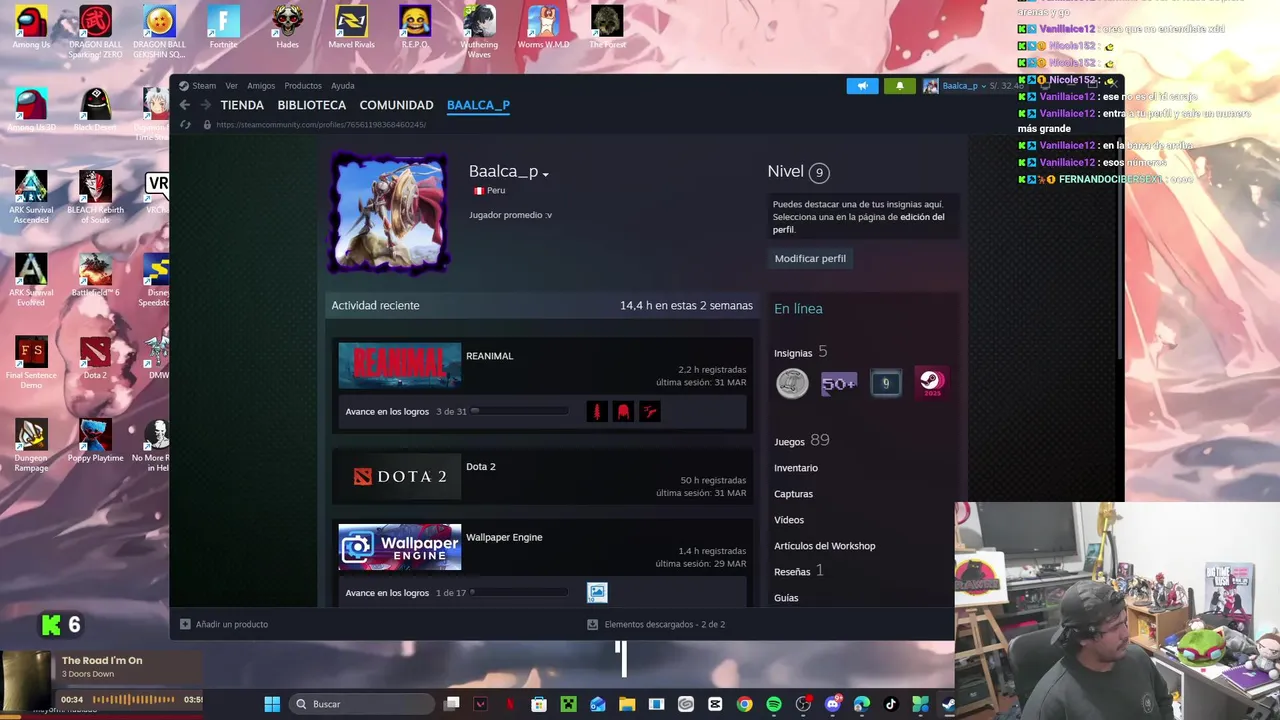The width and height of the screenshot is (1280, 720).
Task: Click the first REANIMAL achievement icon
Action: [597, 411]
